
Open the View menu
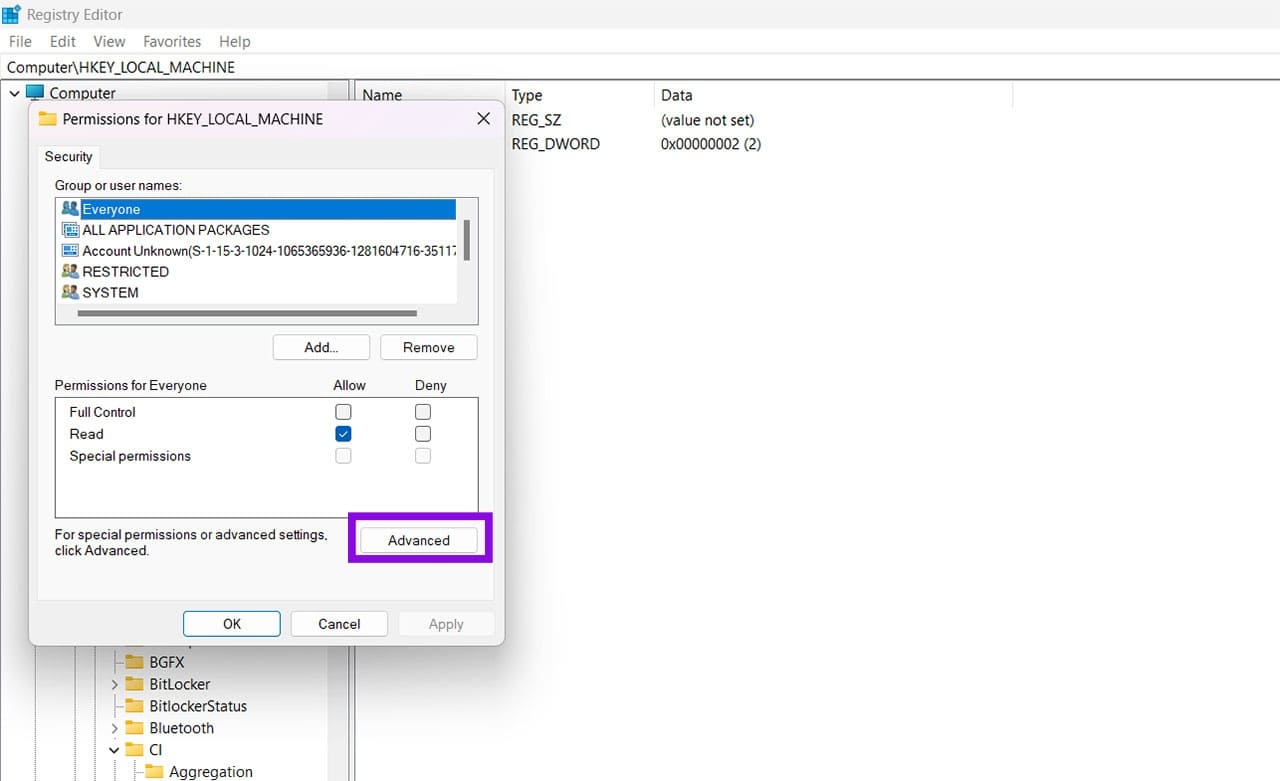click(109, 41)
